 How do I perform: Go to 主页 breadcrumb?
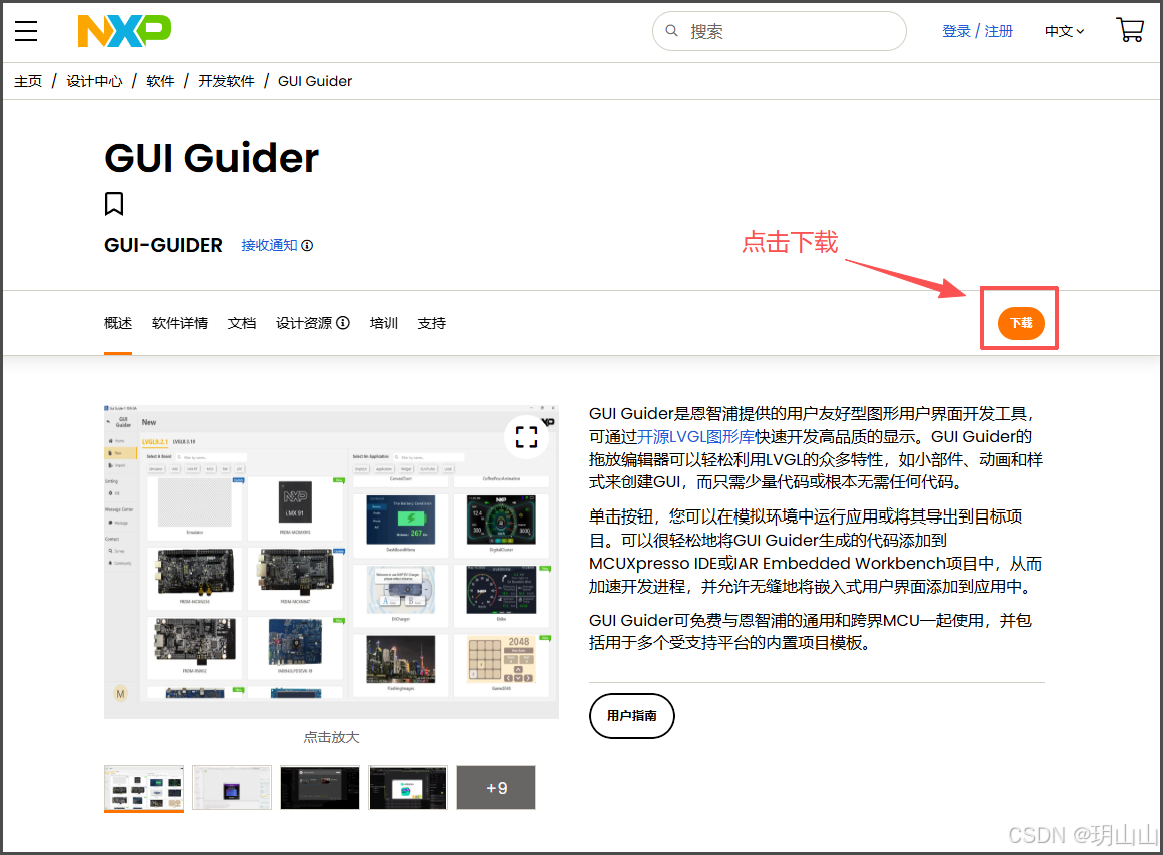(28, 81)
